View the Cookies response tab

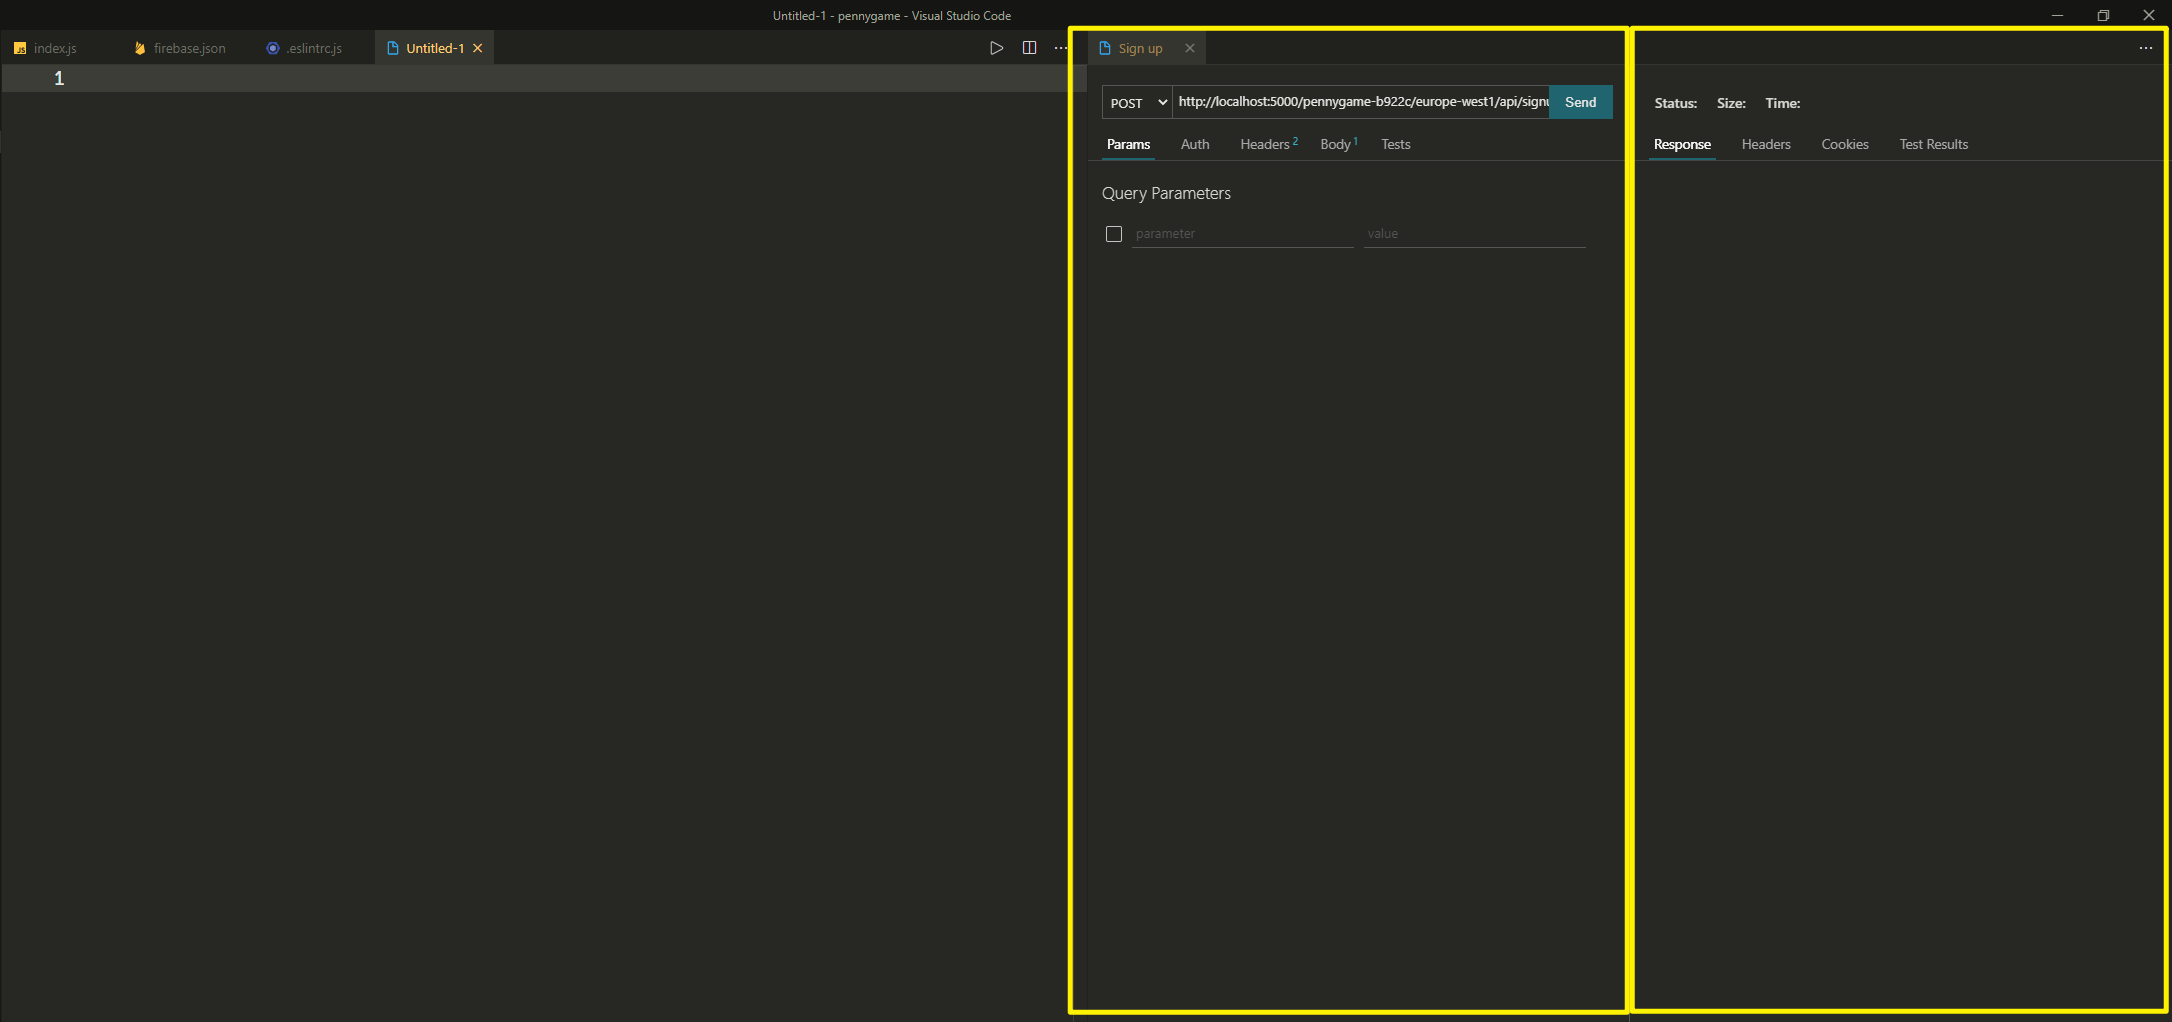pos(1844,144)
